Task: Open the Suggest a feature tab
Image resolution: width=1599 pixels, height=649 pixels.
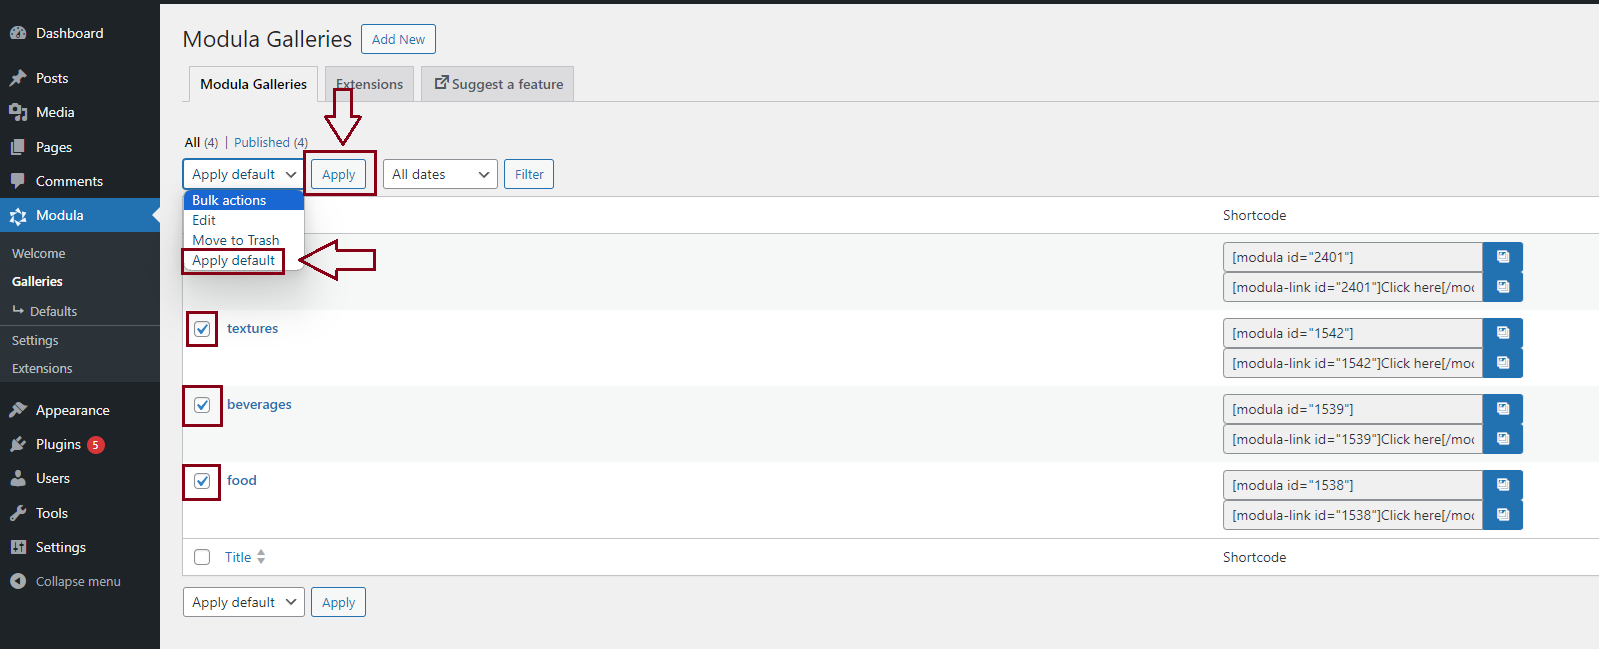Action: (x=498, y=84)
